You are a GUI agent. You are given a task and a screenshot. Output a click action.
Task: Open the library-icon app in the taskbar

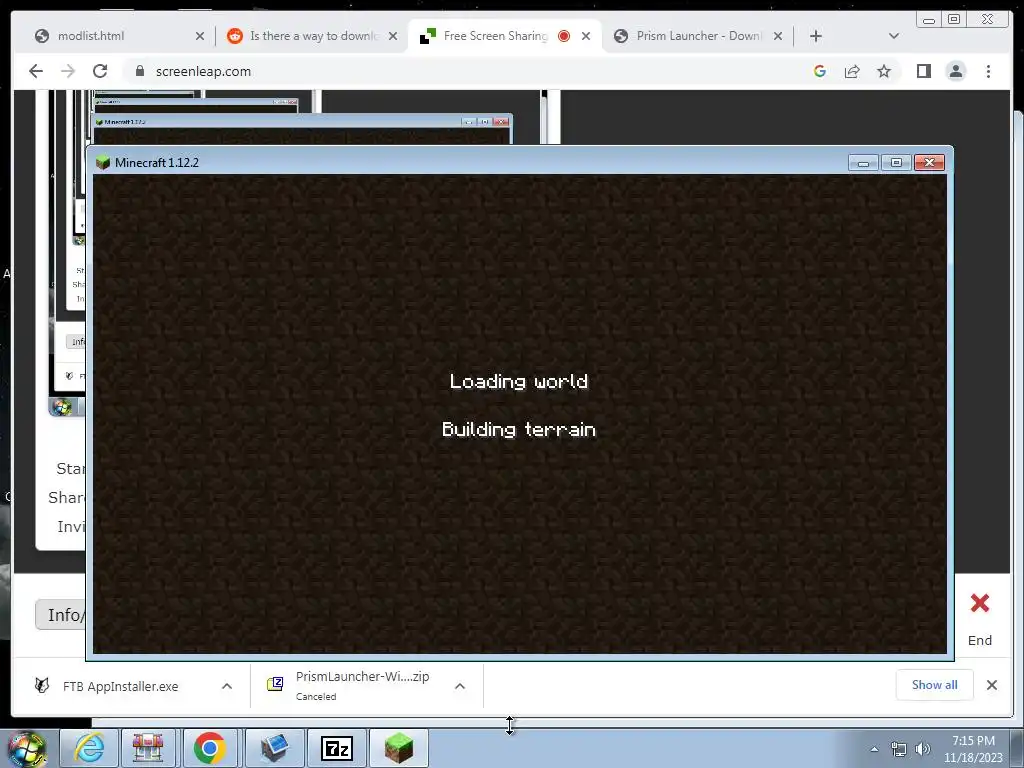pyautogui.click(x=148, y=748)
